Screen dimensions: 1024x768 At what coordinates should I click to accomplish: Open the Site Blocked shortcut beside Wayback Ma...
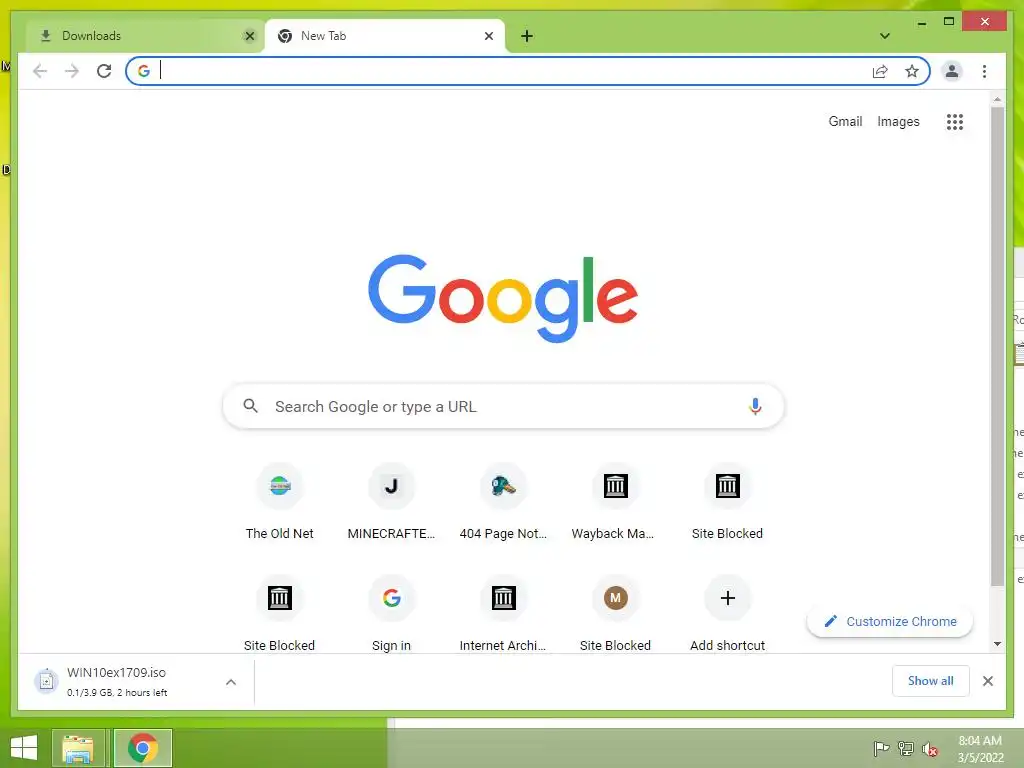[x=727, y=502]
